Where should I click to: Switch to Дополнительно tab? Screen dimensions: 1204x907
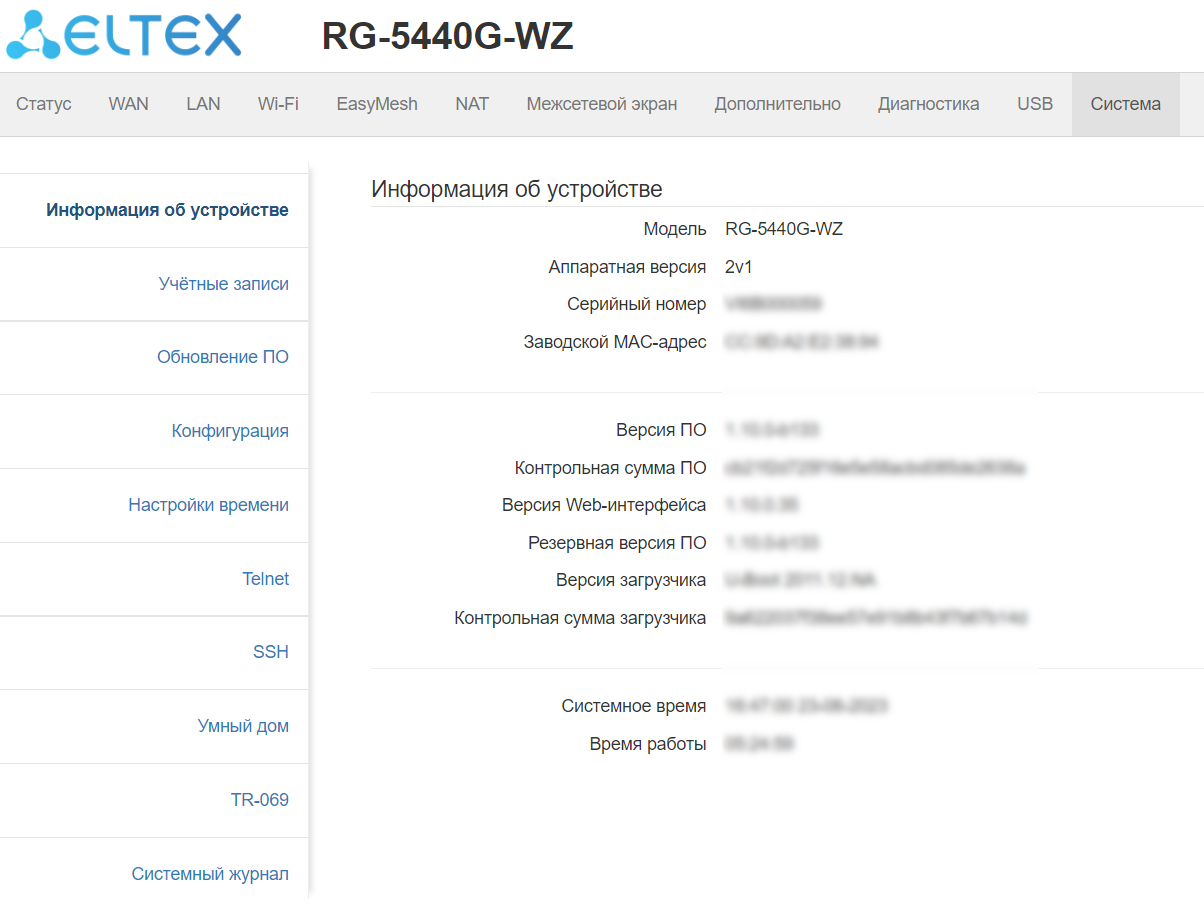777,104
